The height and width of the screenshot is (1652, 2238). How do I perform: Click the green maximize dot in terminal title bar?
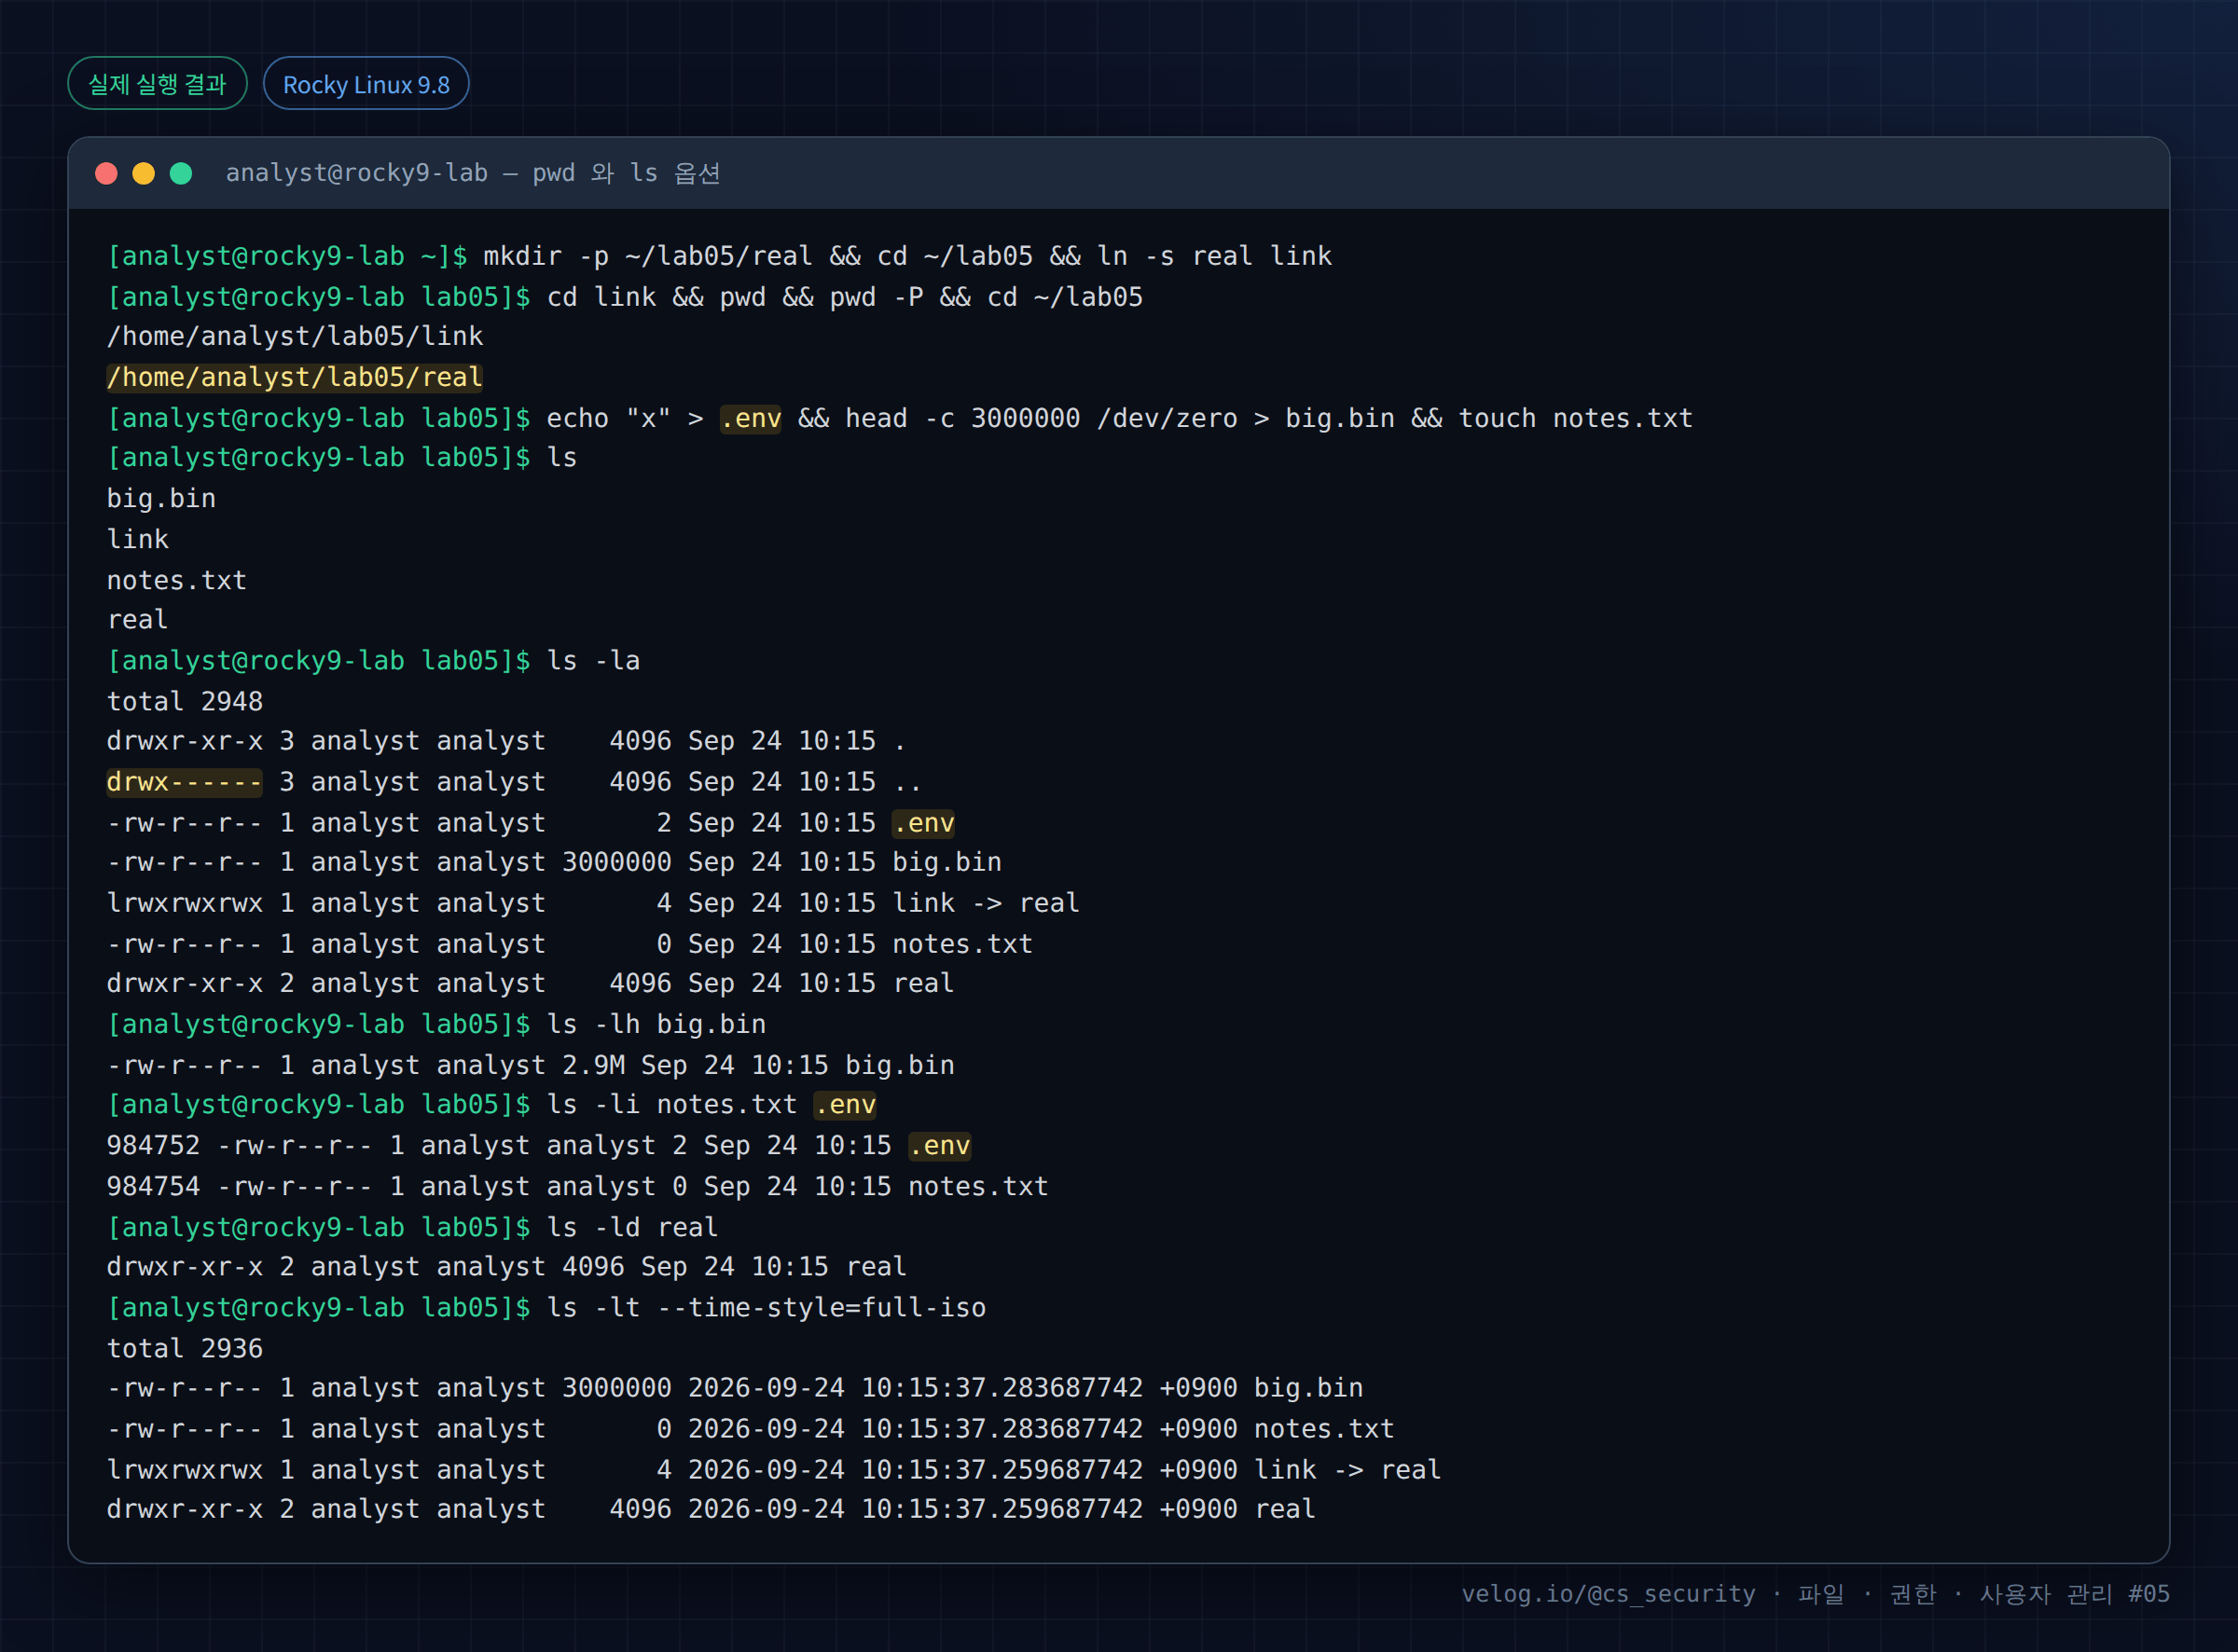coord(181,174)
